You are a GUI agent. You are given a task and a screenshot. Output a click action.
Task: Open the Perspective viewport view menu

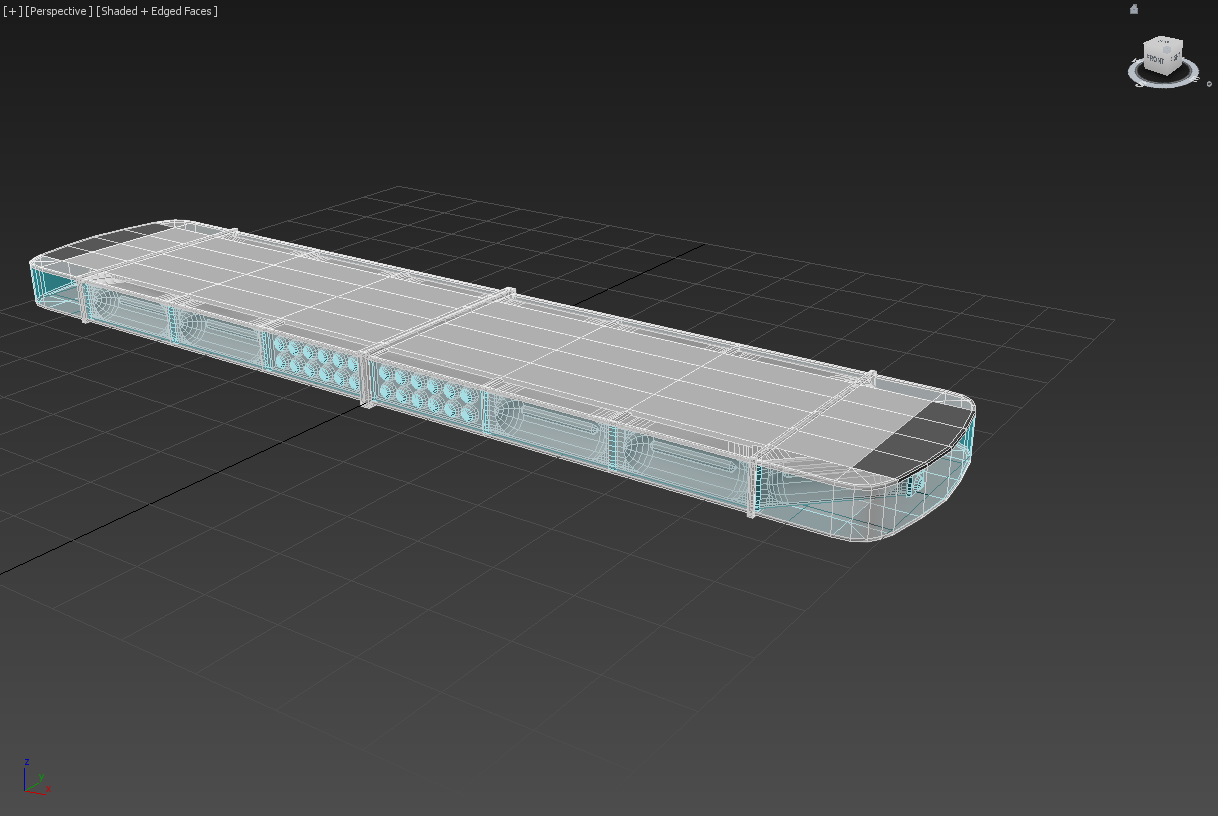coord(59,11)
